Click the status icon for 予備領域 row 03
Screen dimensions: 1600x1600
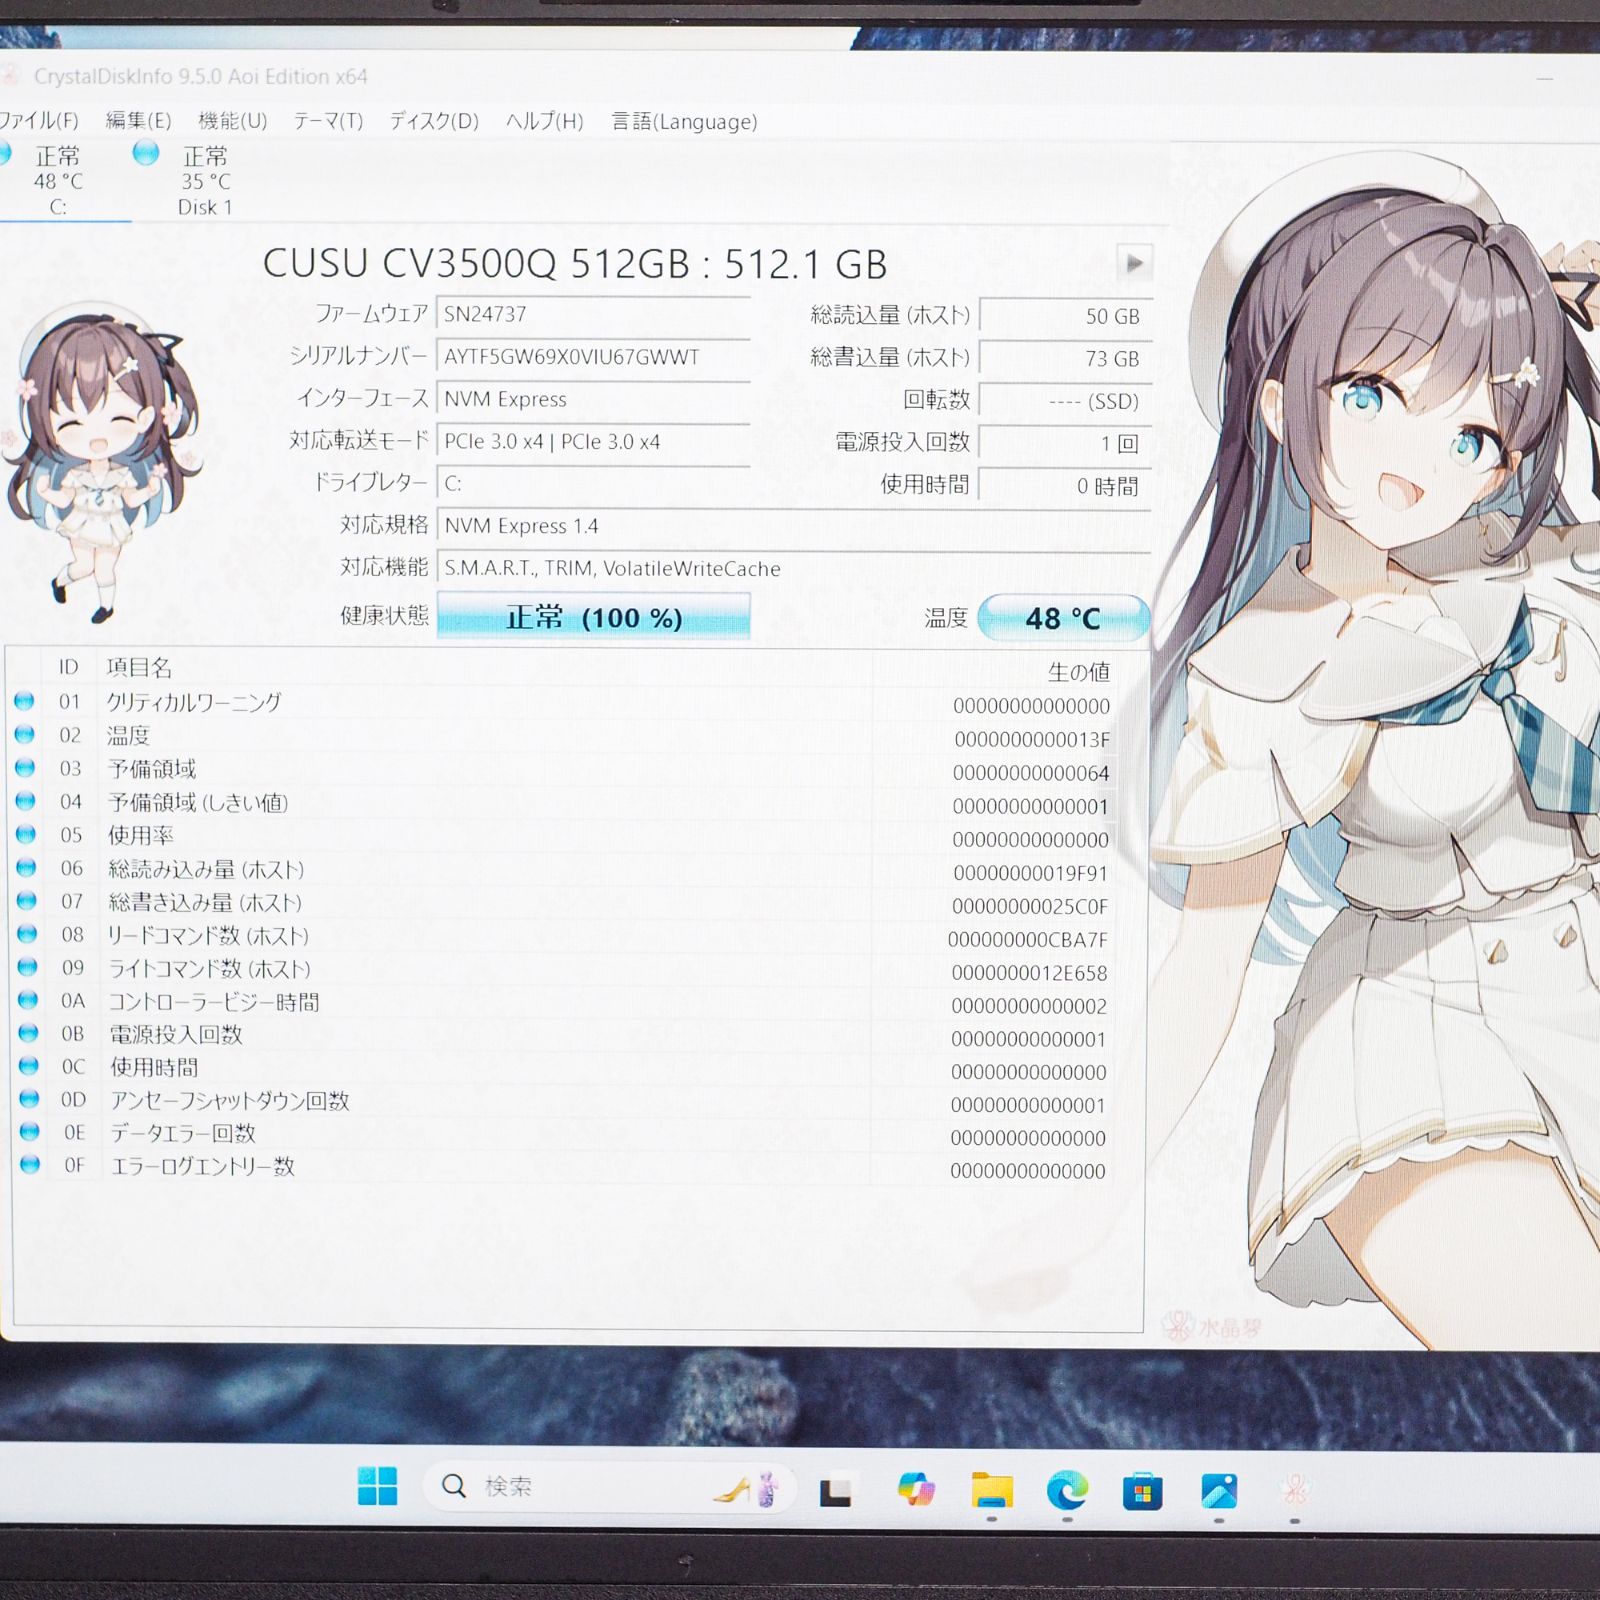tap(25, 768)
